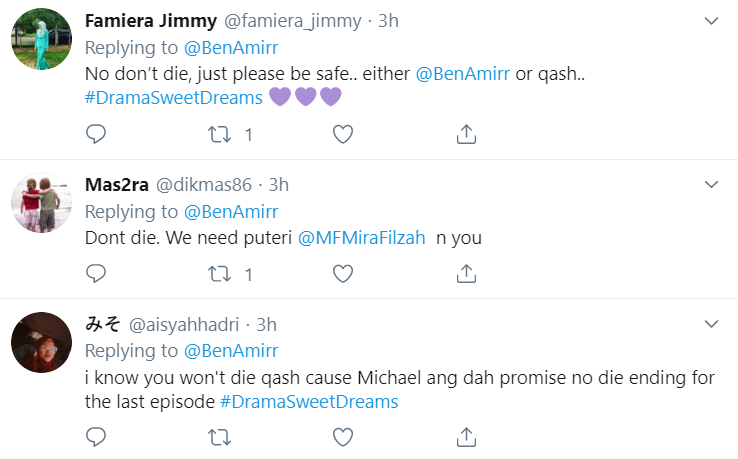Share Mas2ra's tweet
This screenshot has height=459, width=738.
point(466,272)
